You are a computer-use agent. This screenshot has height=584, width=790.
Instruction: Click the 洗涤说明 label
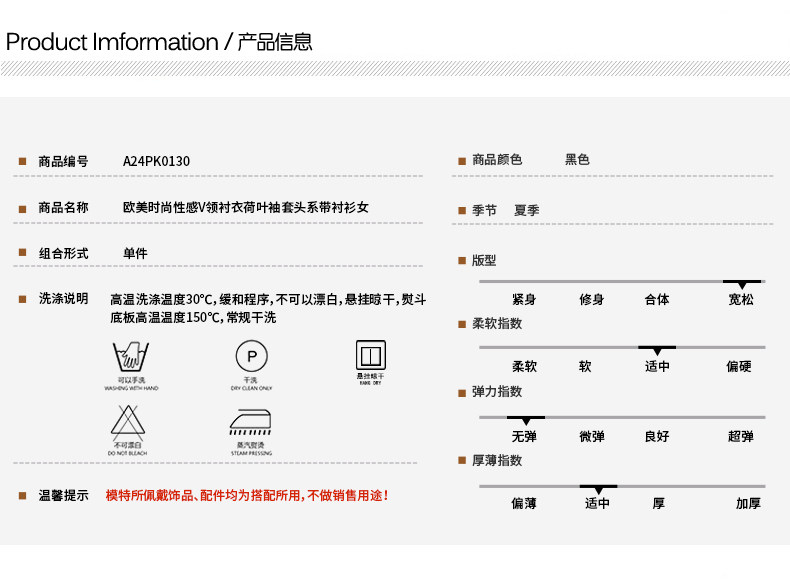click(63, 298)
